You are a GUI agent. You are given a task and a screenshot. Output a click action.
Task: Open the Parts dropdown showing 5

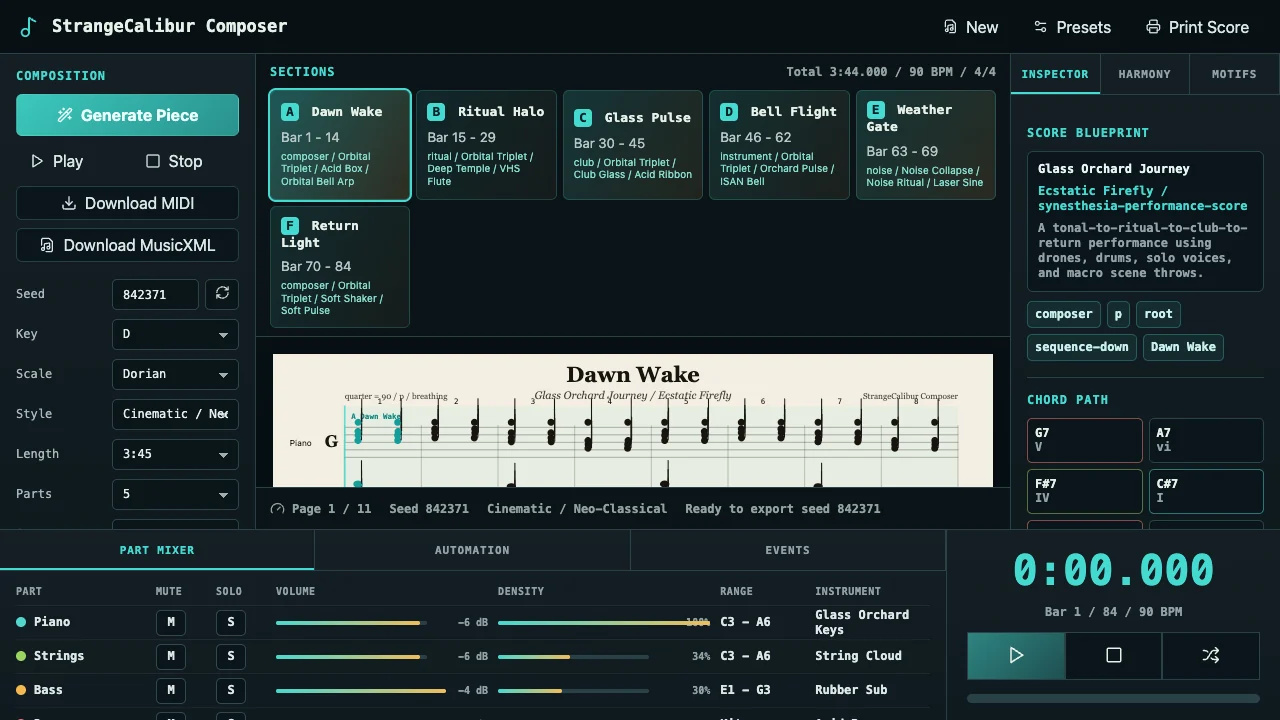(175, 494)
